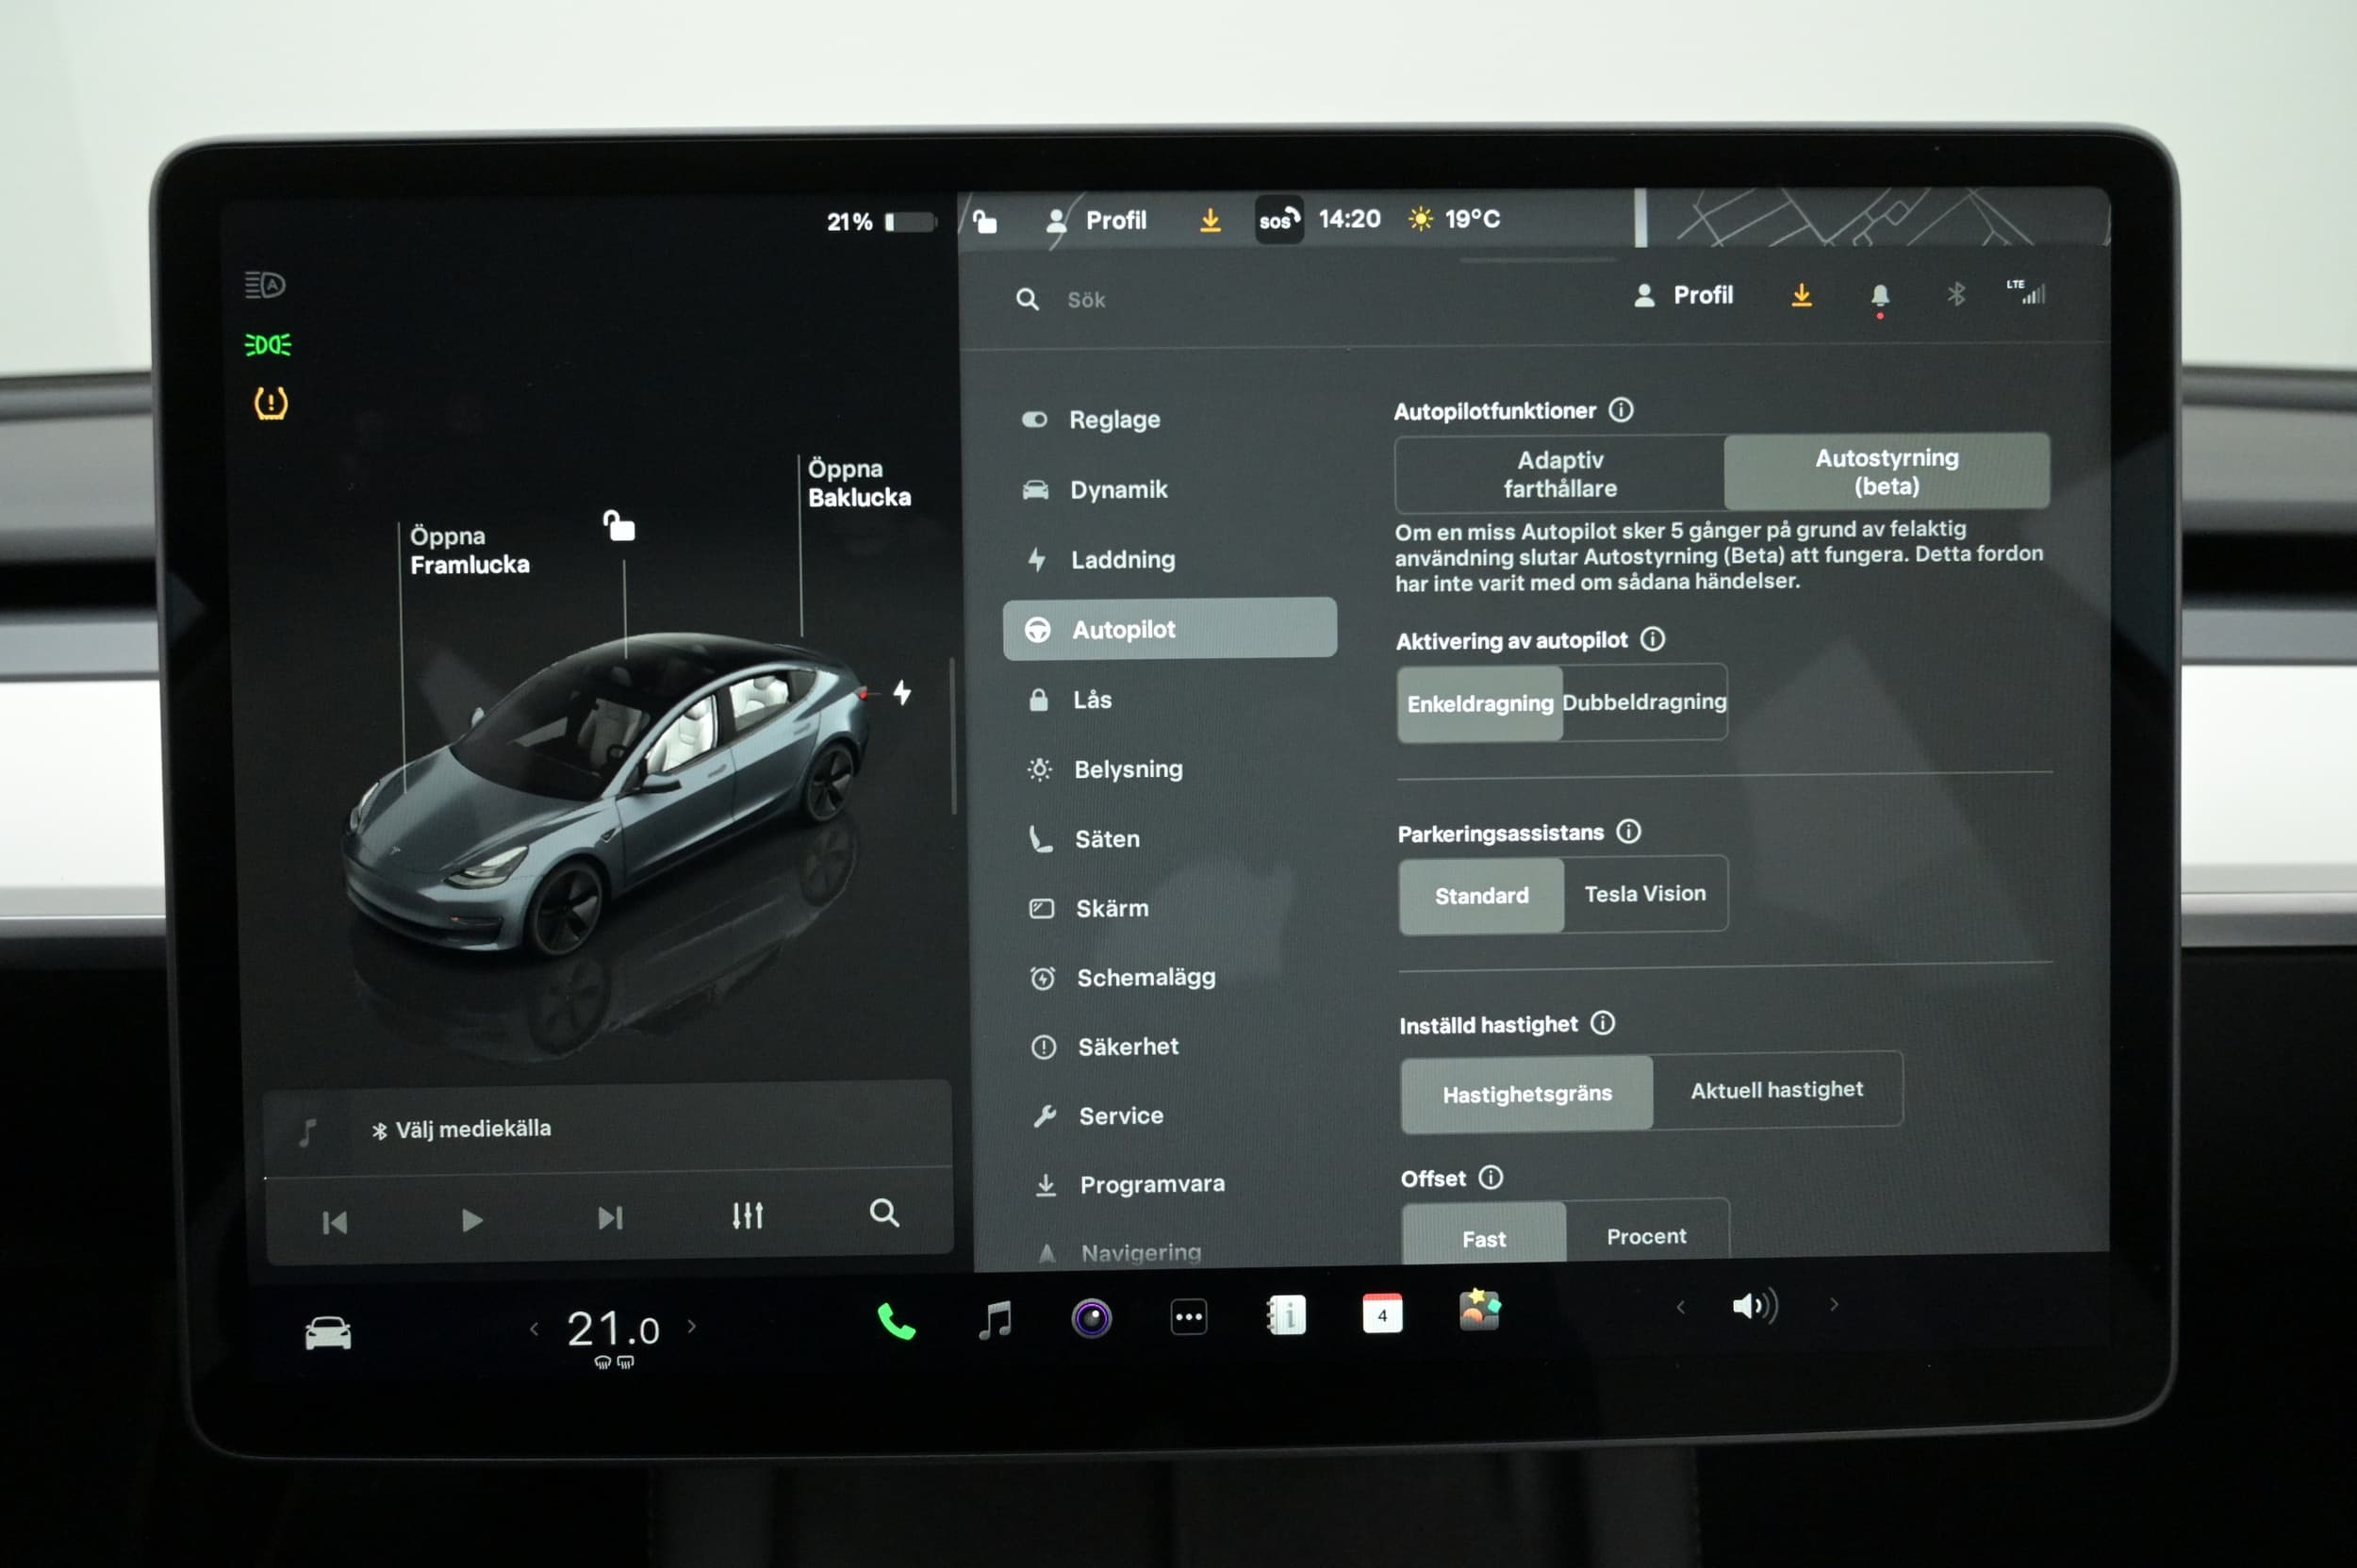Tap the auto high beam headlight icon

[x=265, y=285]
